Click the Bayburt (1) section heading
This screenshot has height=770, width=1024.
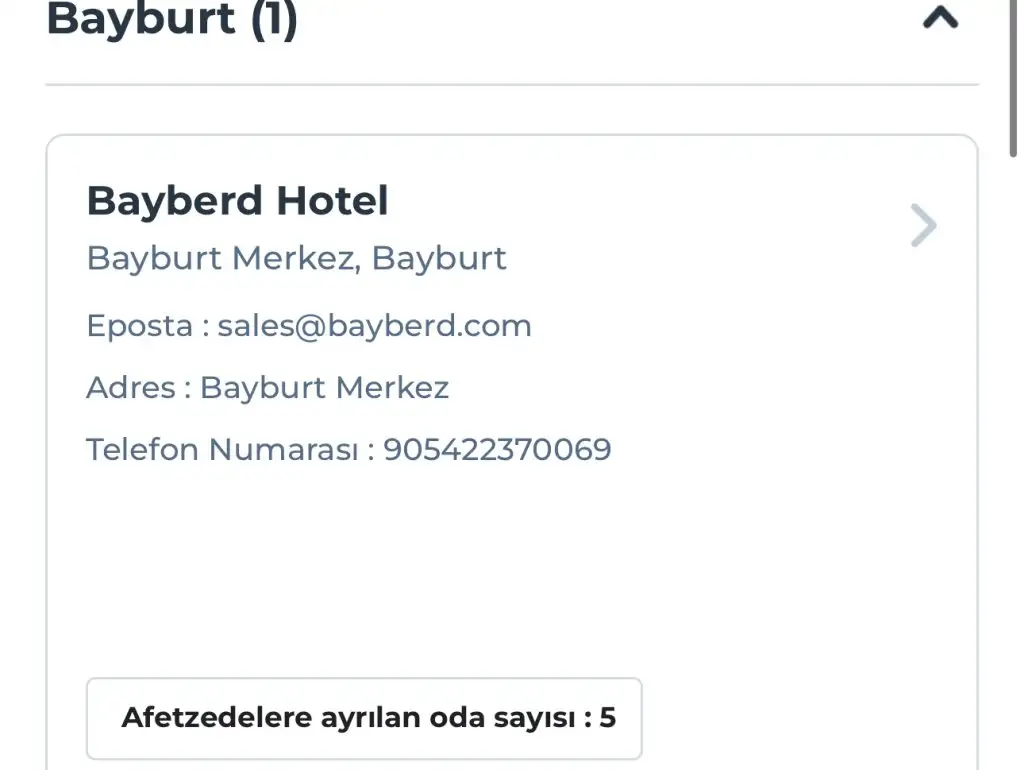point(172,19)
